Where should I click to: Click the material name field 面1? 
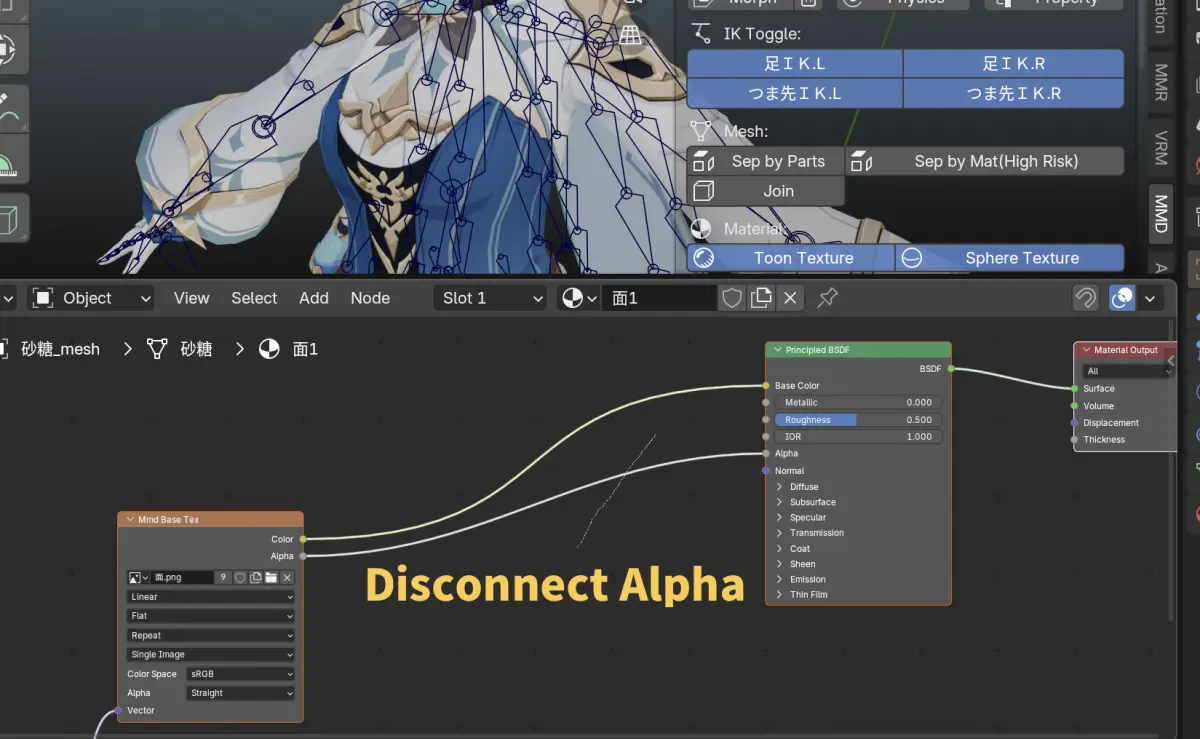tap(659, 298)
